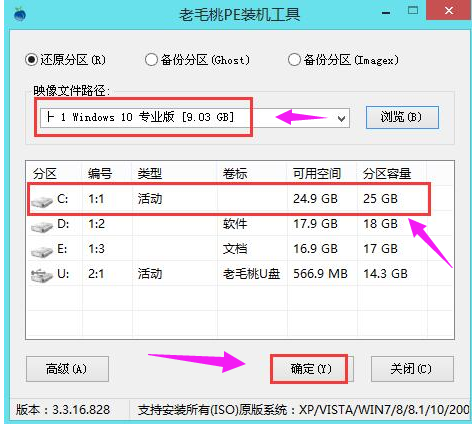Click the 确定(Y) confirm button
472x424 pixels.
click(311, 369)
